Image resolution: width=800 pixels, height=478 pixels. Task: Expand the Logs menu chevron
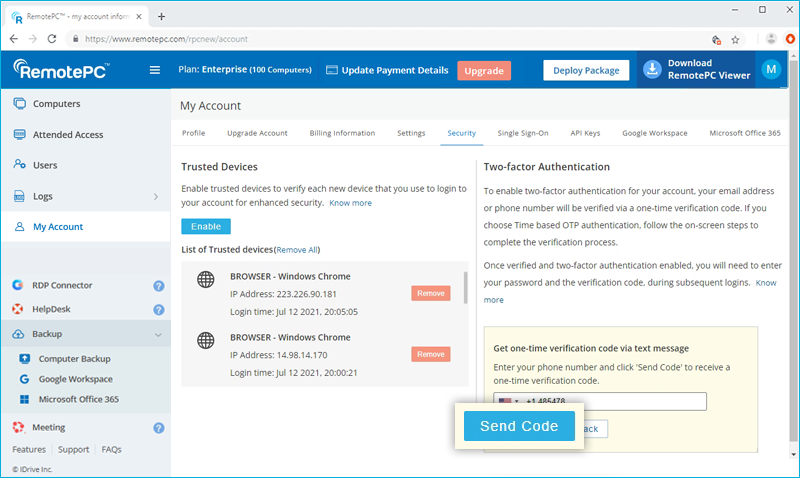tap(156, 197)
